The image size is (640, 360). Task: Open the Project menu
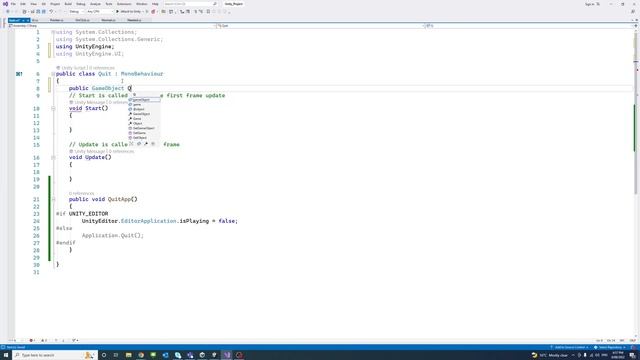[x=55, y=4]
